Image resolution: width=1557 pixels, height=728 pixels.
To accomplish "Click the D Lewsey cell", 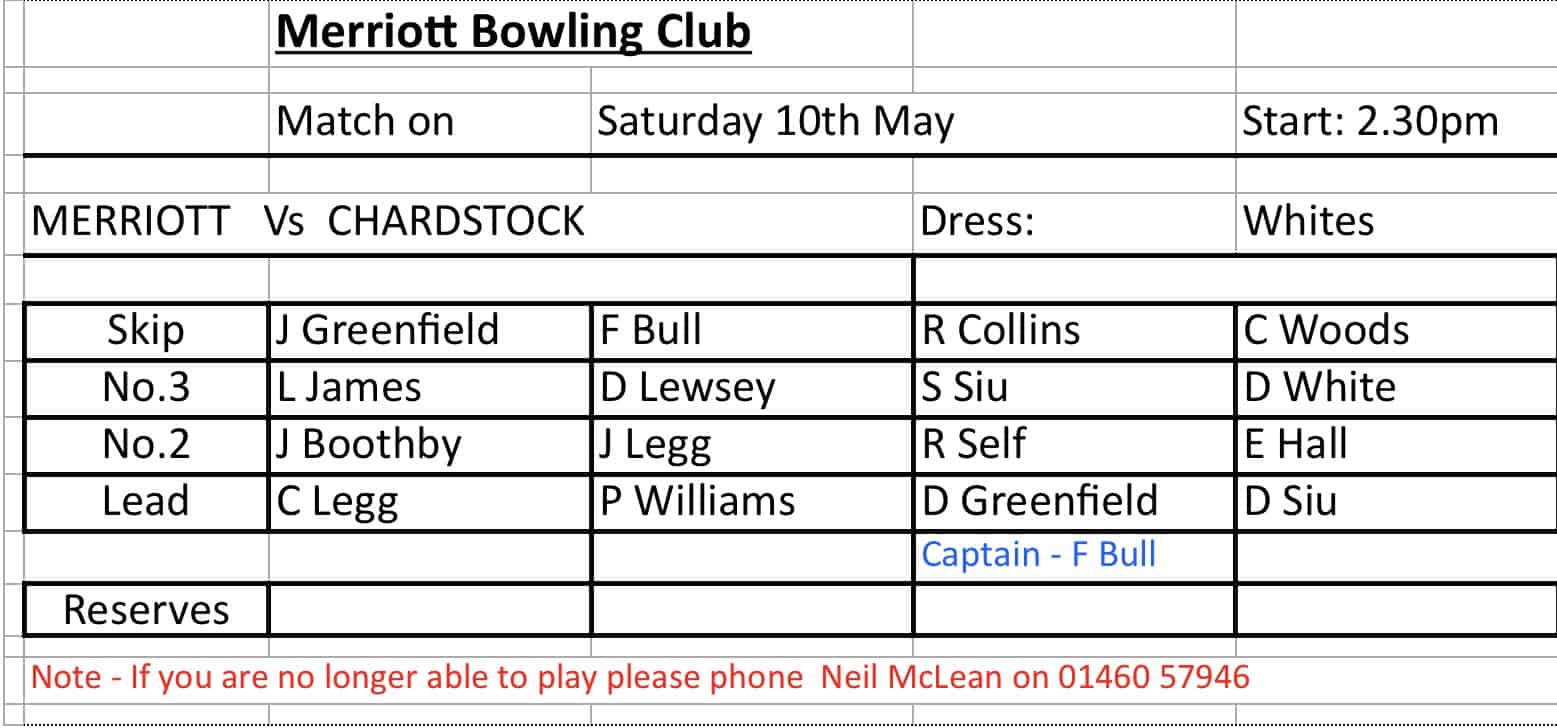I will point(687,388).
